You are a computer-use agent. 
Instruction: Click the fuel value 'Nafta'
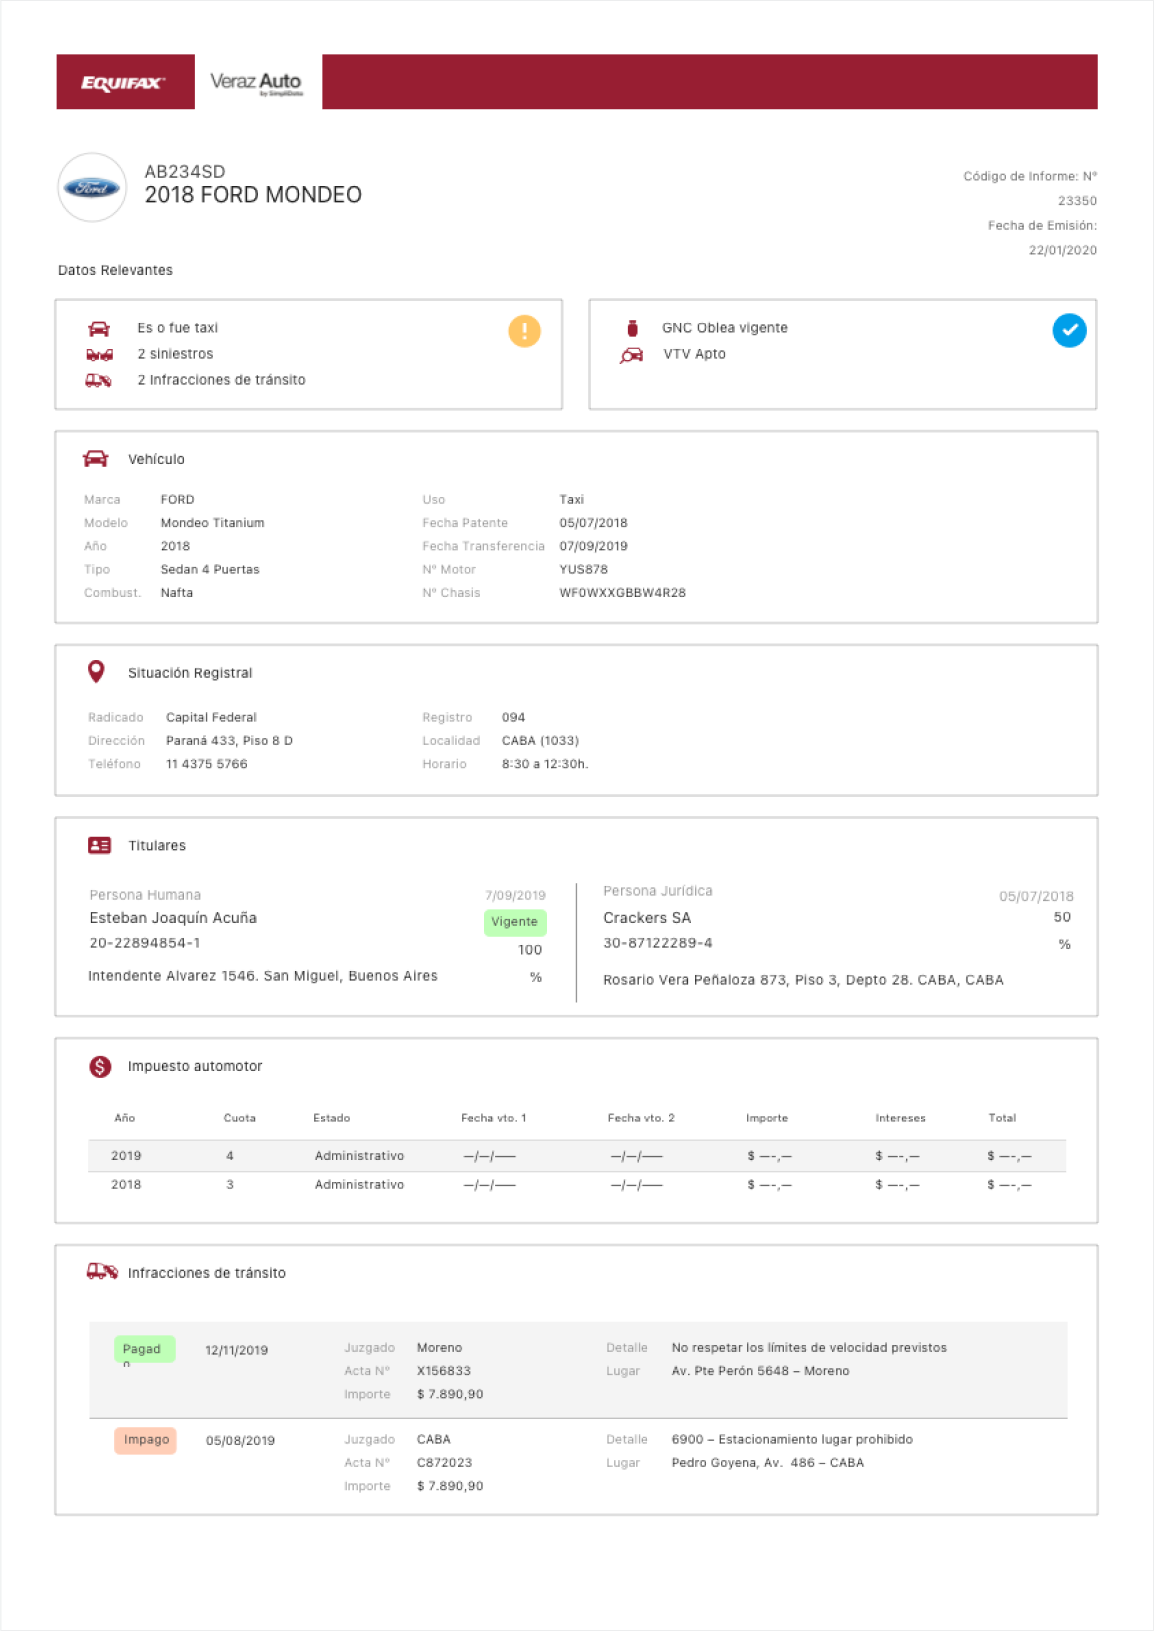(177, 593)
